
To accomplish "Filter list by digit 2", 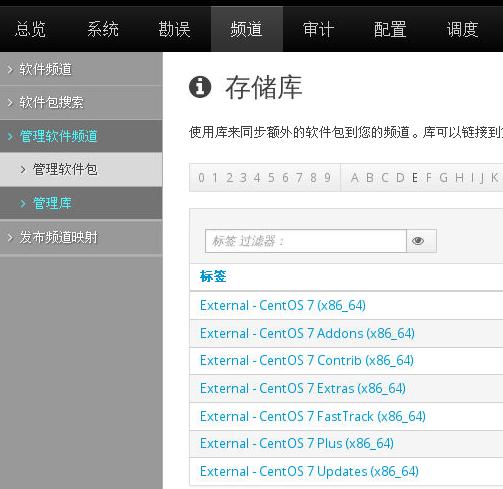I will click(229, 178).
